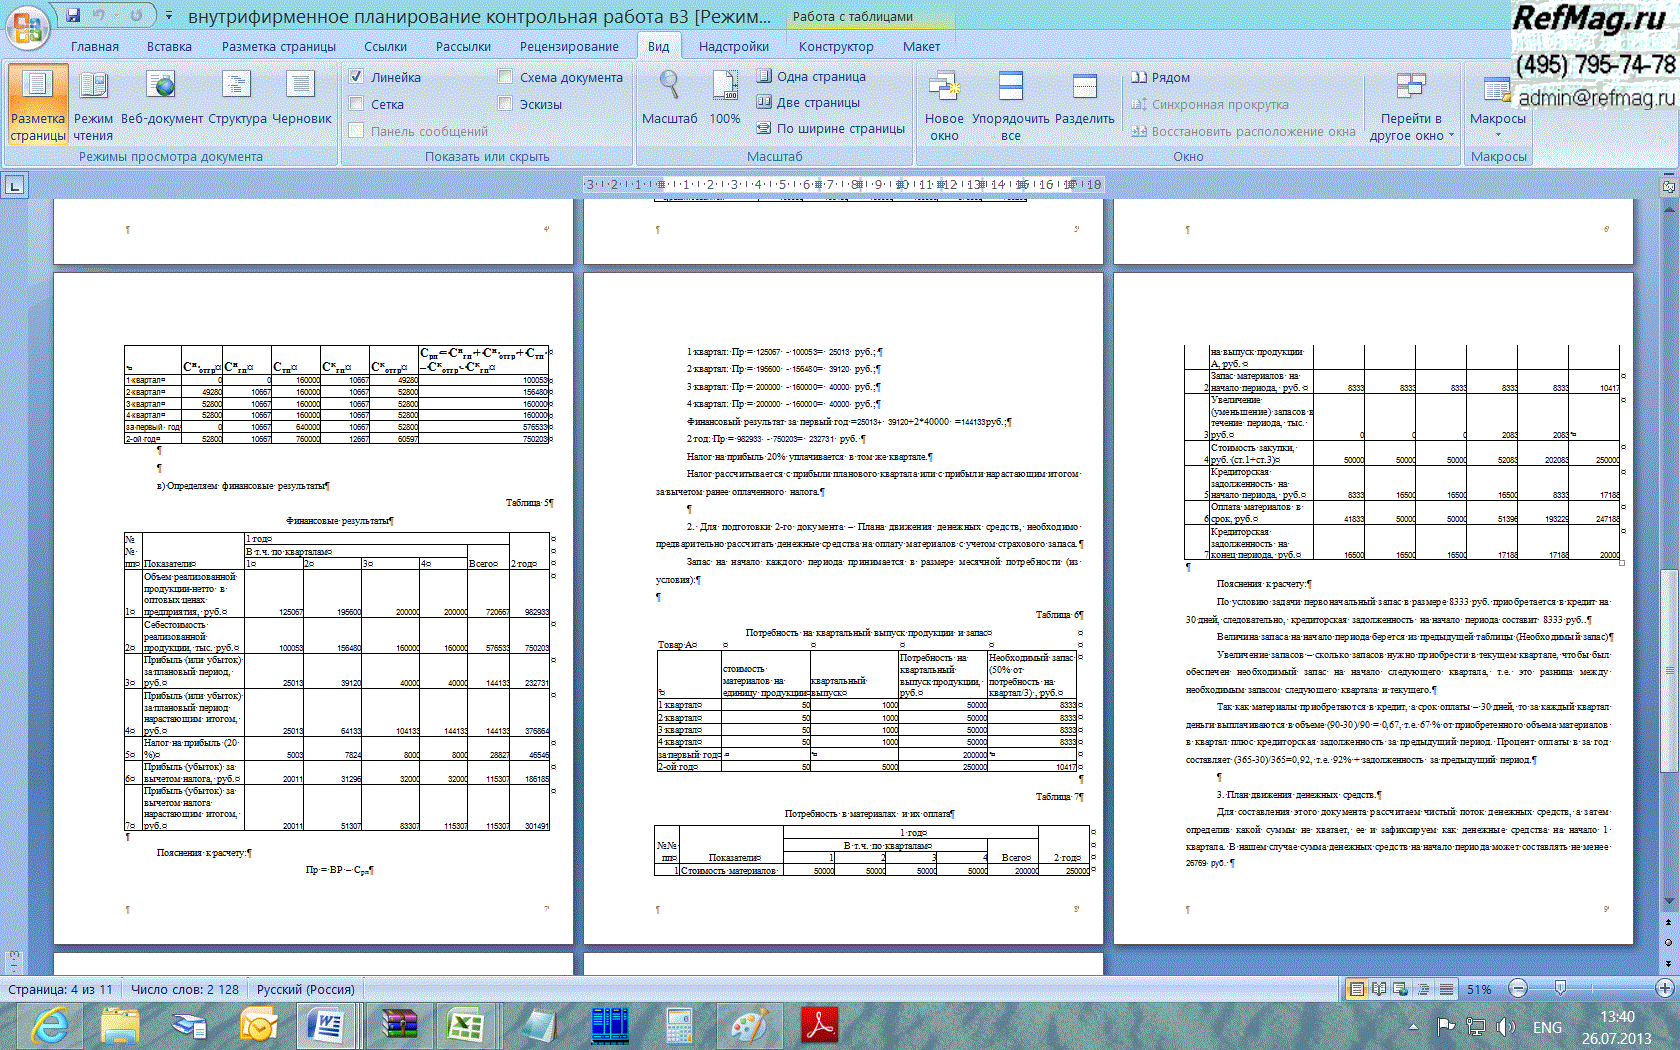Switch to Разметка страницы tab
The width and height of the screenshot is (1680, 1050).
coord(278,46)
